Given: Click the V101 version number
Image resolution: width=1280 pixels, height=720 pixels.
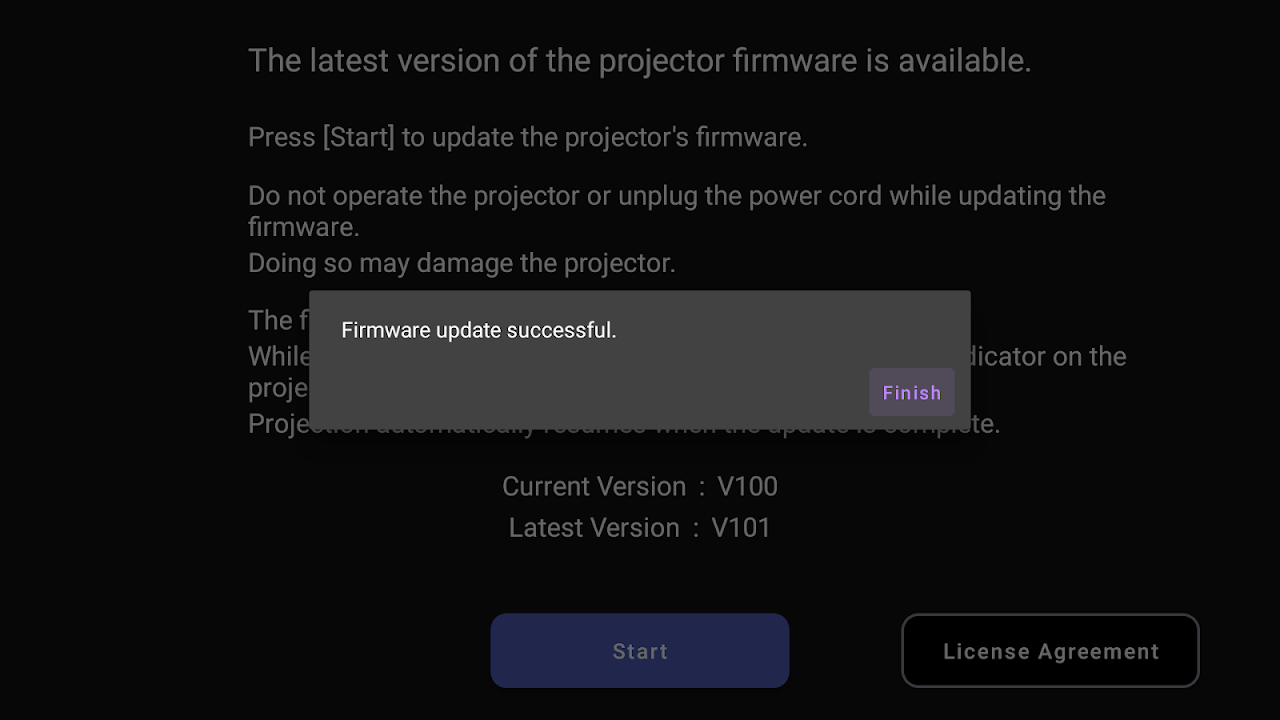Looking at the screenshot, I should click(x=741, y=528).
